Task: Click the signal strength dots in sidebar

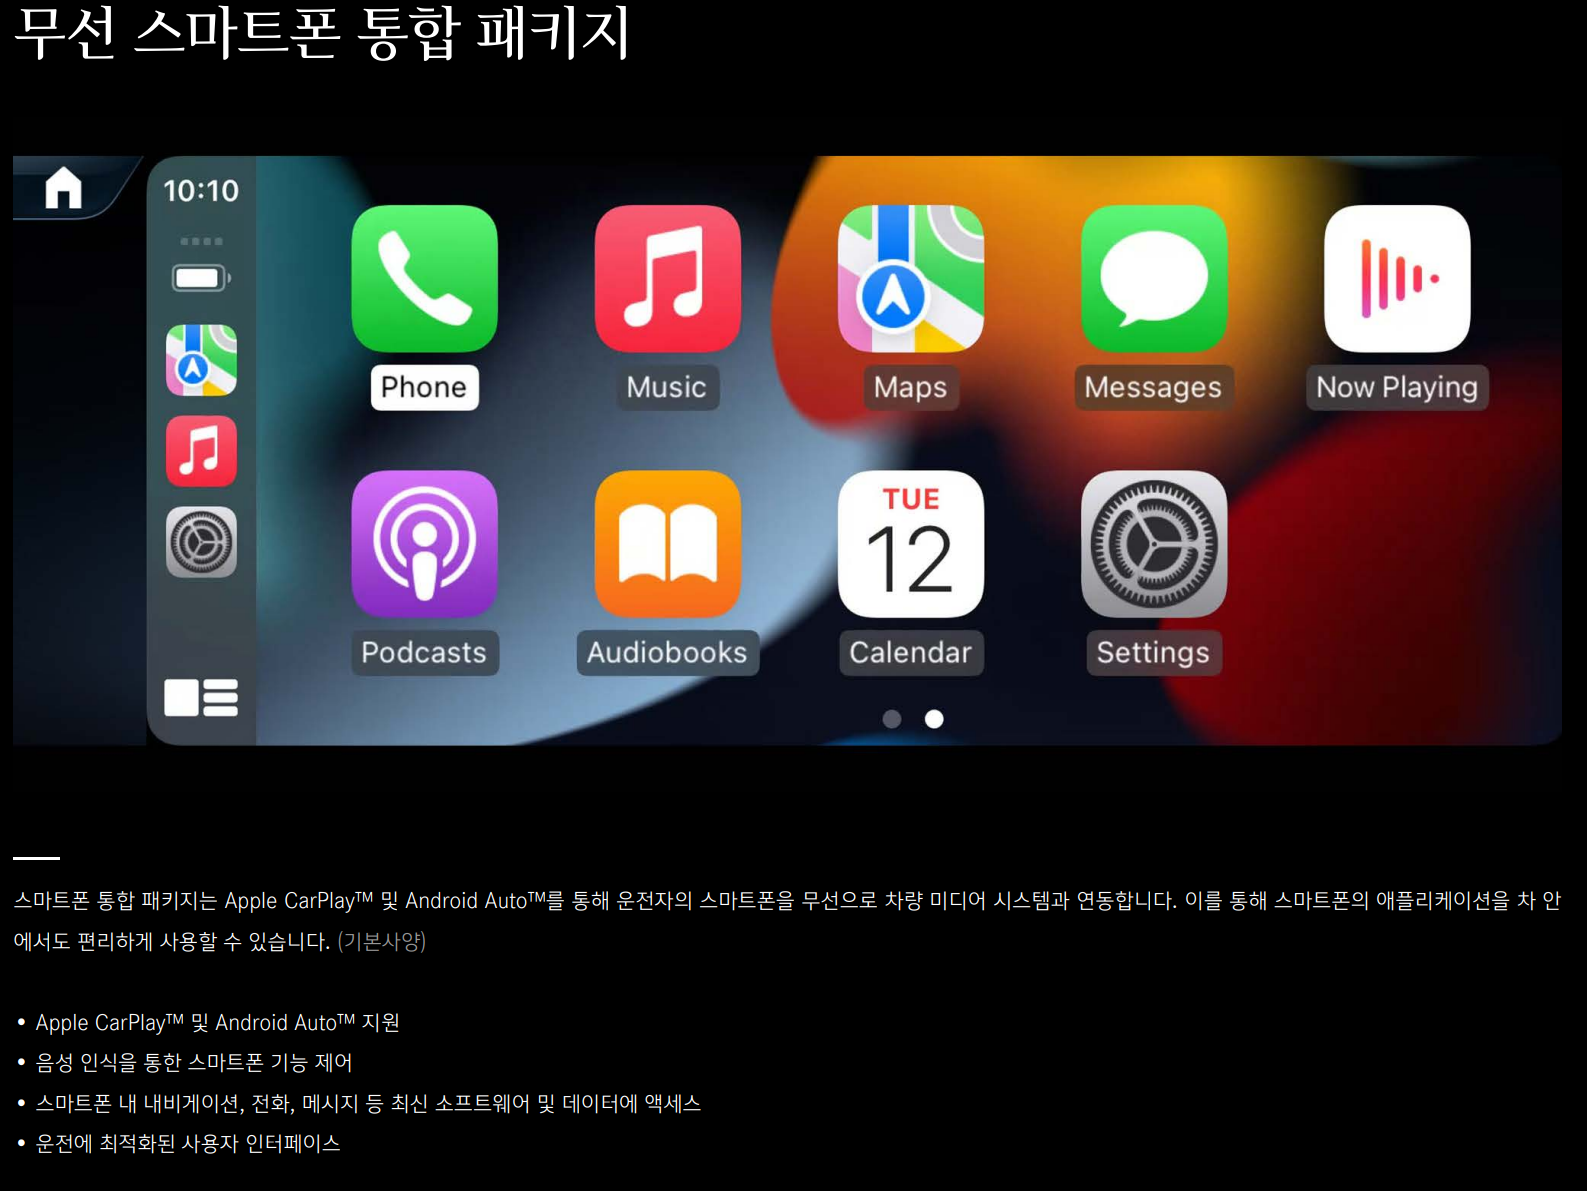Action: point(201,241)
